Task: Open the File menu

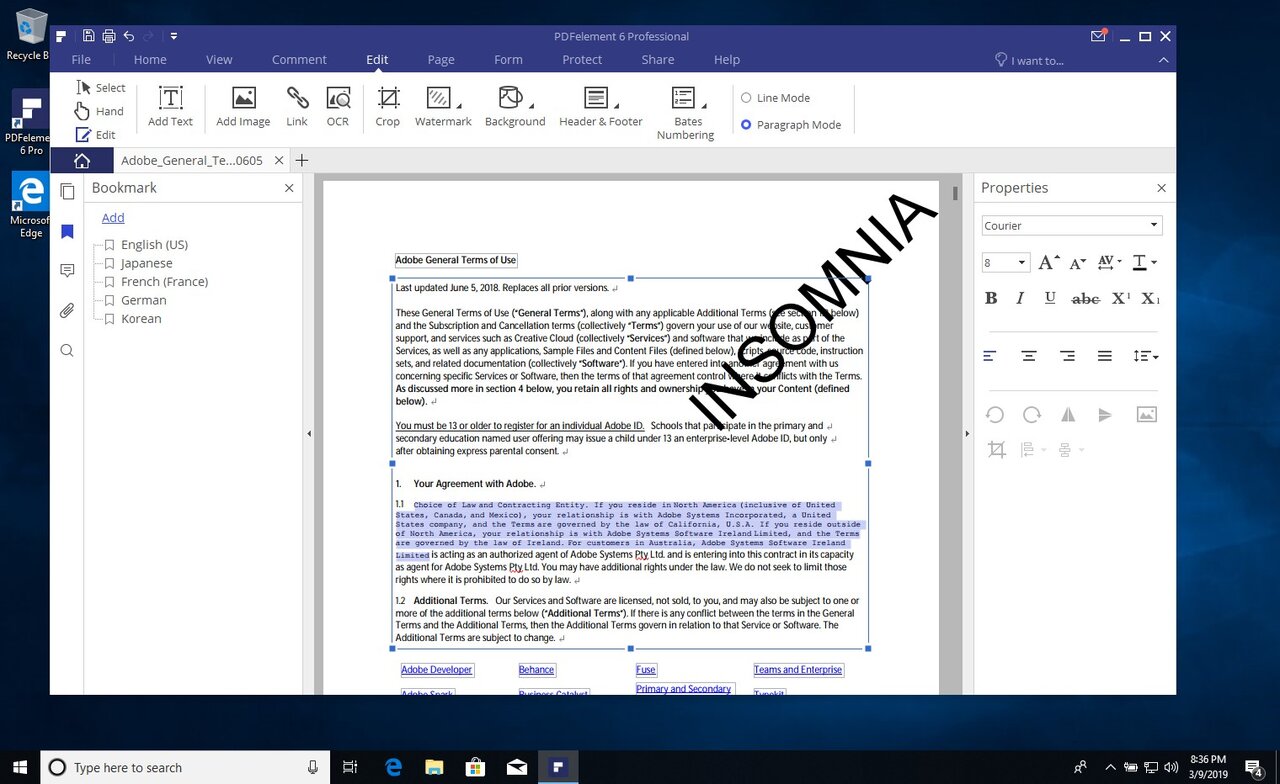Action: click(x=81, y=60)
